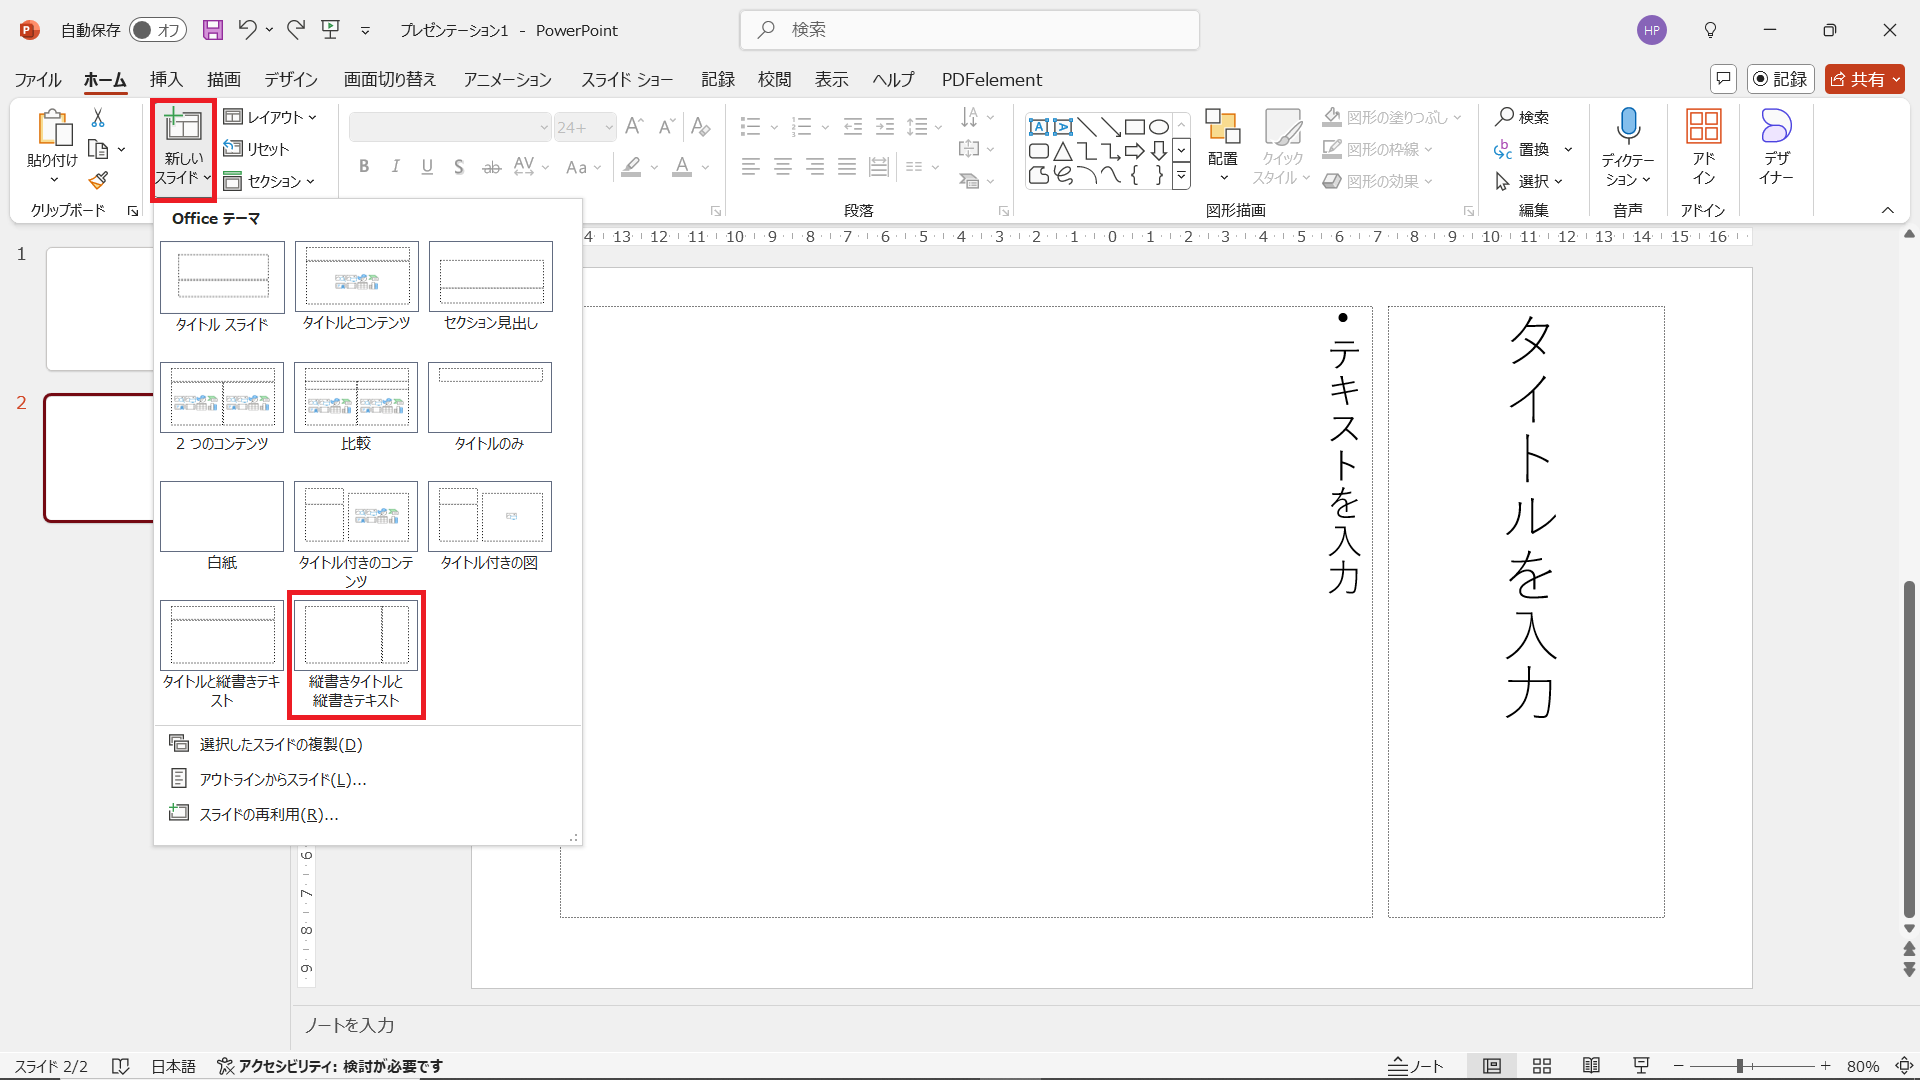
Task: Click the Dictation (ディクテーション) microphone icon
Action: (x=1628, y=127)
